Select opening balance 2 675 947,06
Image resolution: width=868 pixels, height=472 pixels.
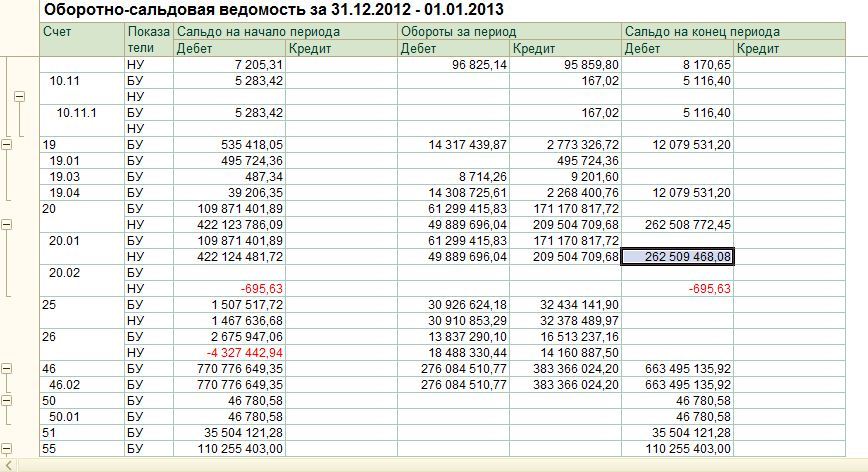coord(247,337)
